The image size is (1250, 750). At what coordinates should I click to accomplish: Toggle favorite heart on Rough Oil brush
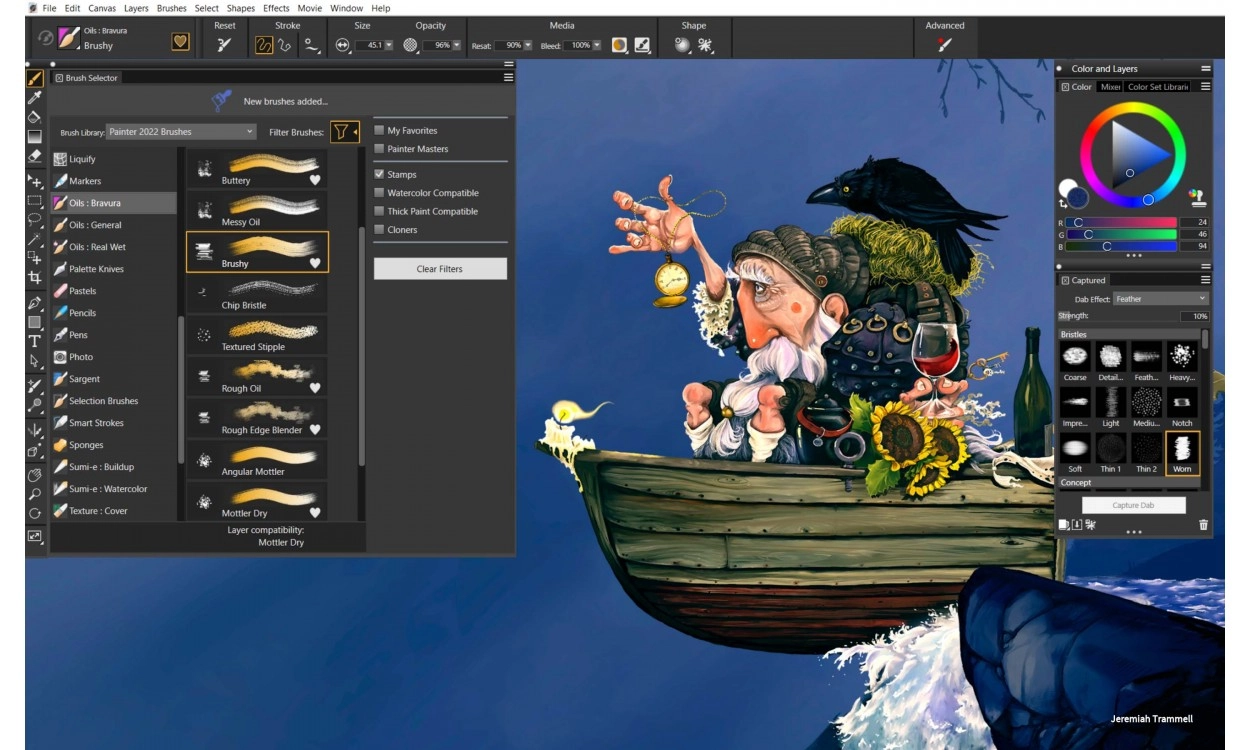coord(315,388)
